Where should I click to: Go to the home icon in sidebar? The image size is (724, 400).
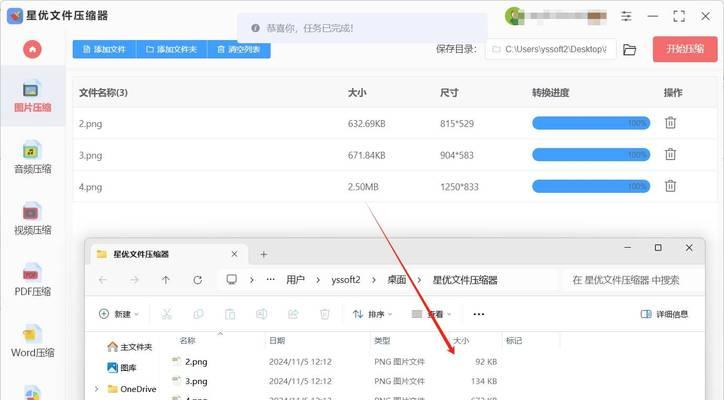pos(32,49)
